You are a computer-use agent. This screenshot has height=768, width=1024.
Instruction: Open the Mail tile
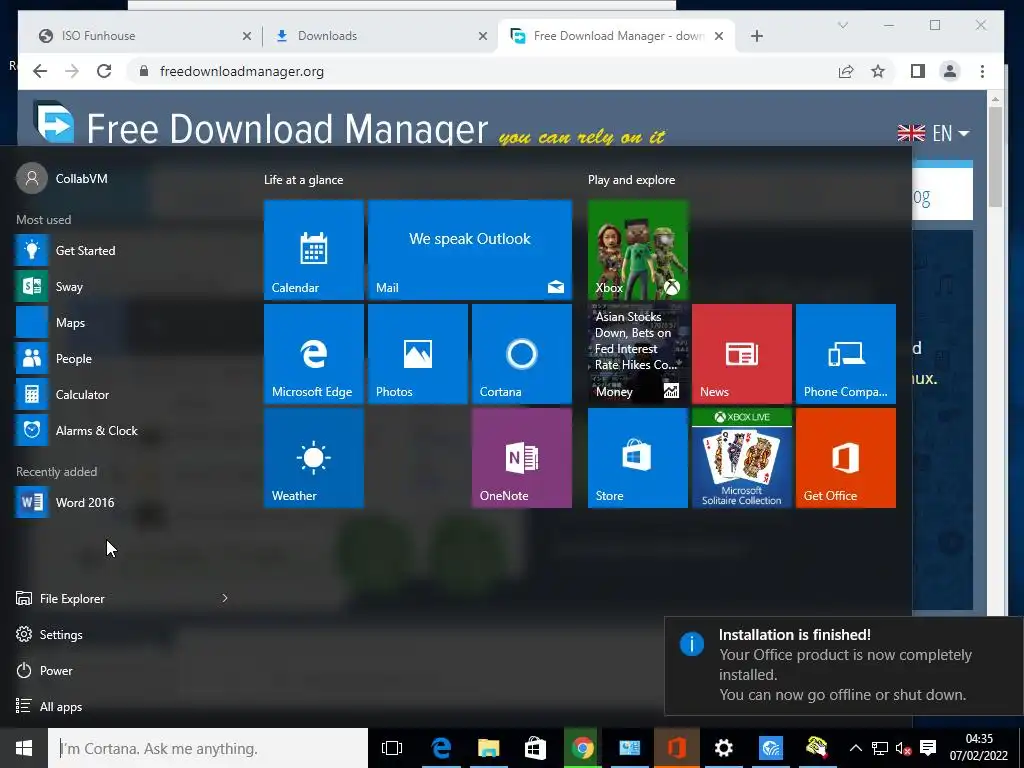click(x=470, y=249)
